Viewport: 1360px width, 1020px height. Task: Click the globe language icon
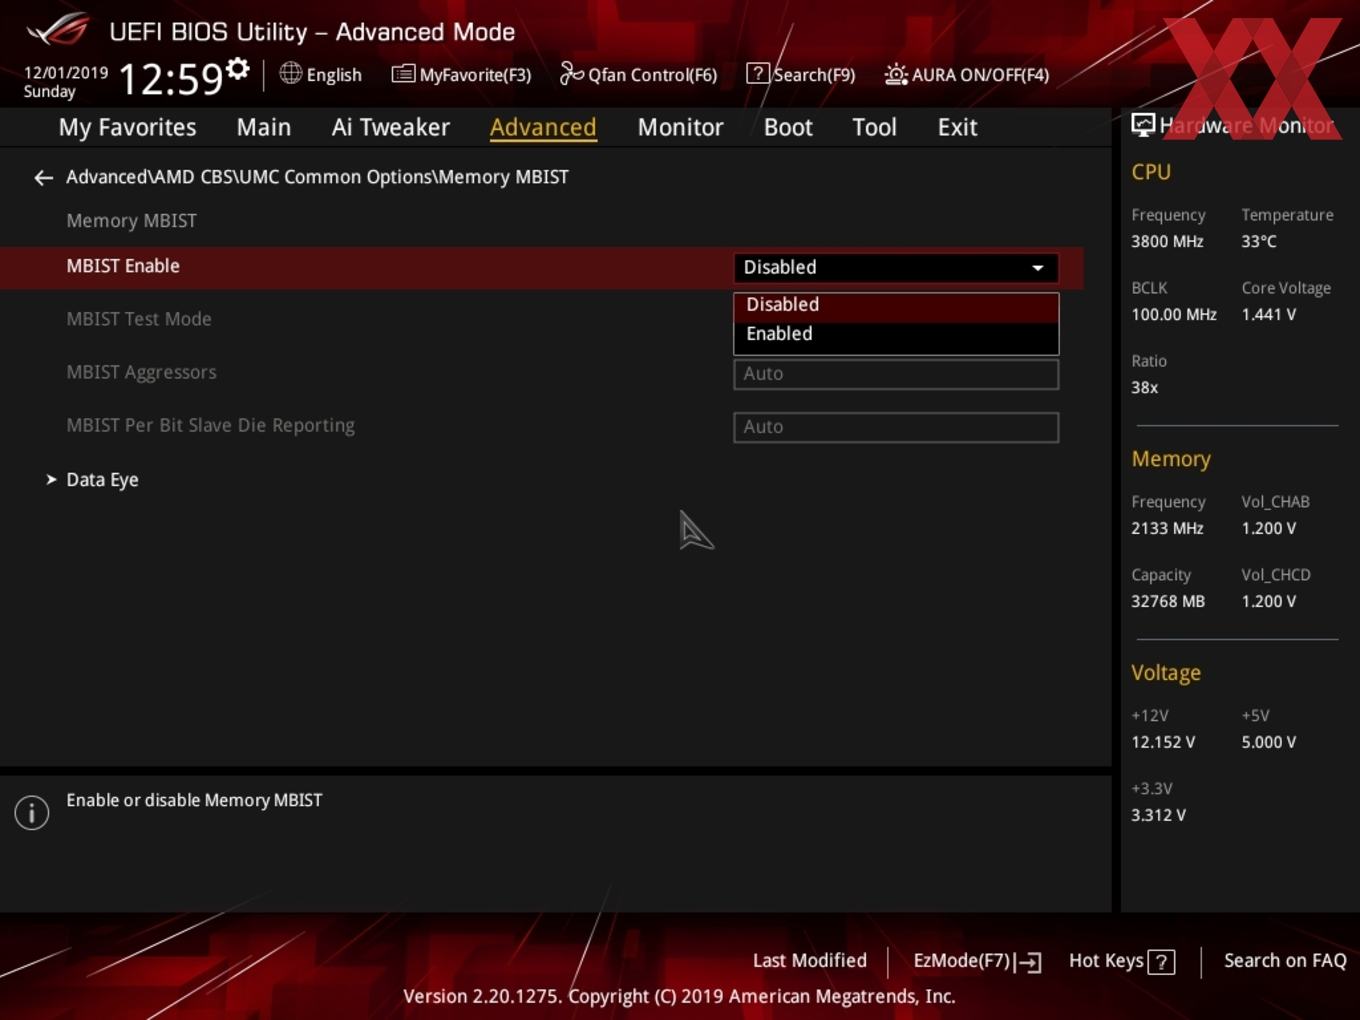pyautogui.click(x=290, y=73)
